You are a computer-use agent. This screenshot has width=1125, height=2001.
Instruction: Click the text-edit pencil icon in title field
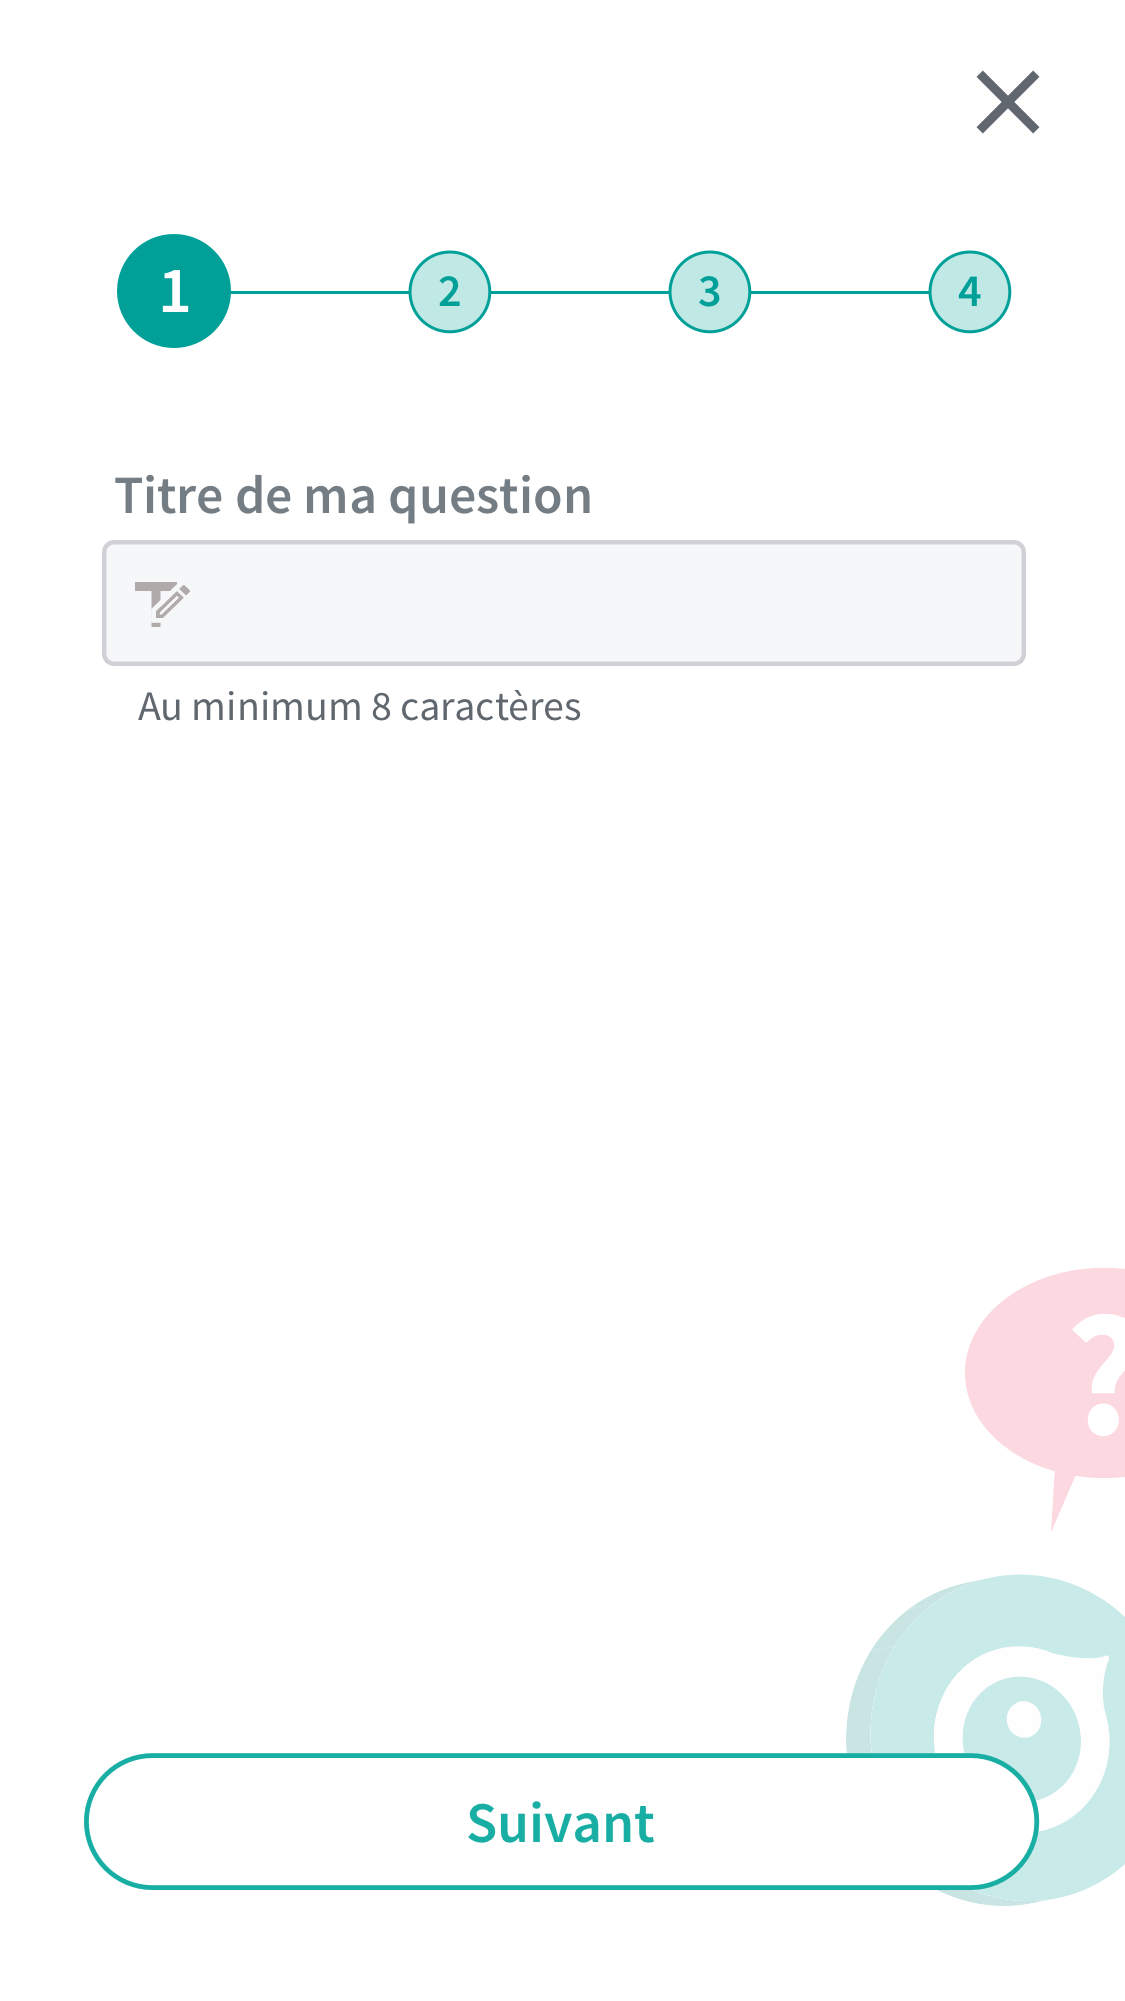pos(162,603)
